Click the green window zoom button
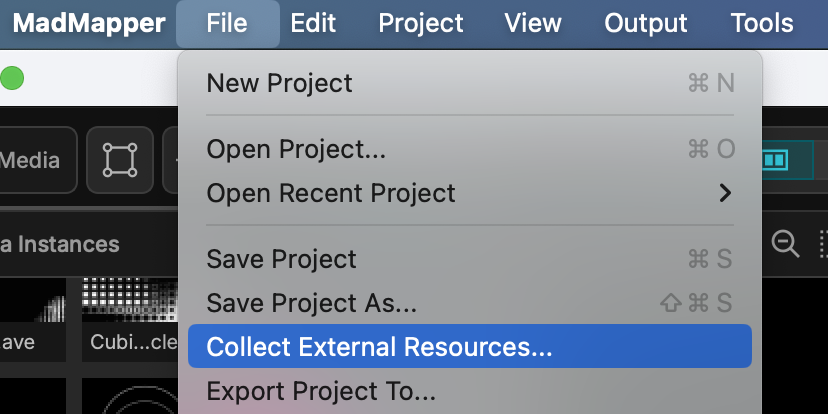The height and width of the screenshot is (414, 828). (12, 78)
